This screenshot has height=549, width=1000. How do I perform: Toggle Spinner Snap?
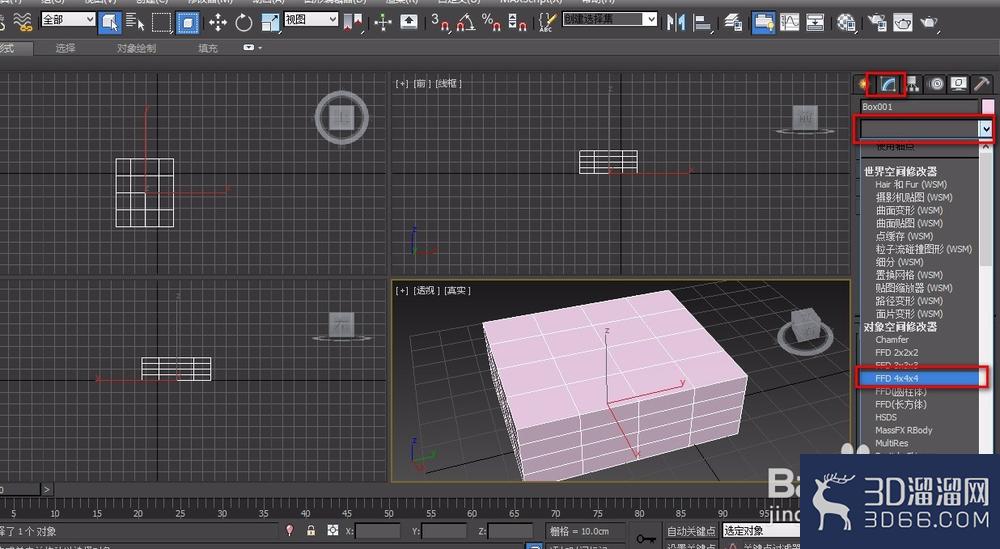517,23
